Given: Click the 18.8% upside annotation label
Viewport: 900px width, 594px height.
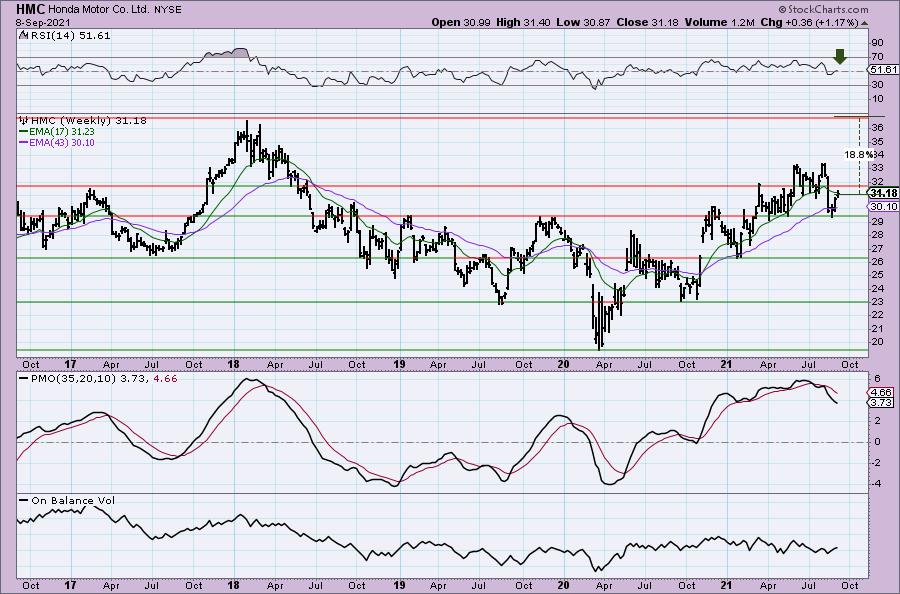Looking at the screenshot, I should pos(858,154).
